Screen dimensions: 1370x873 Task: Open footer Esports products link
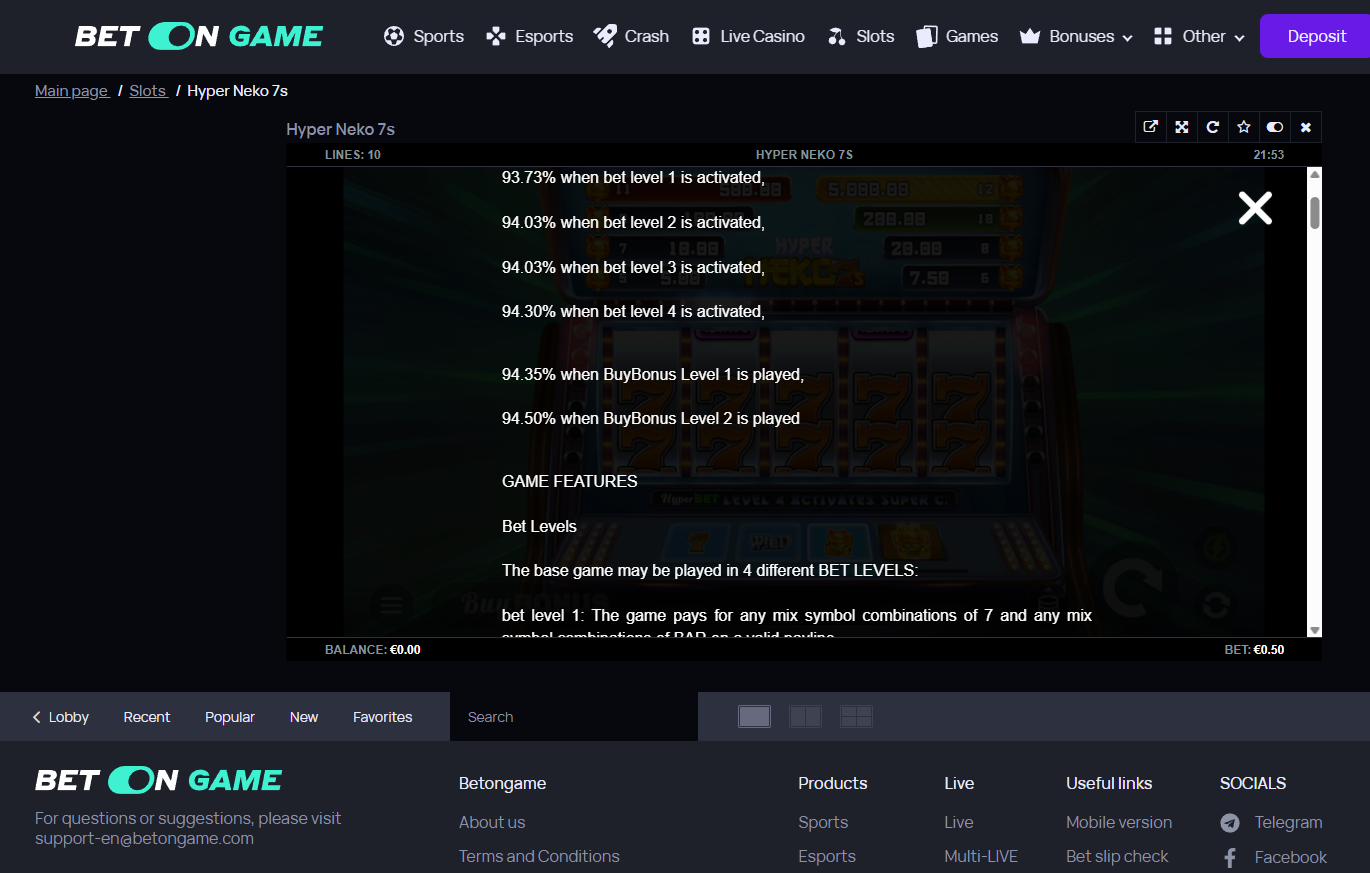point(827,856)
